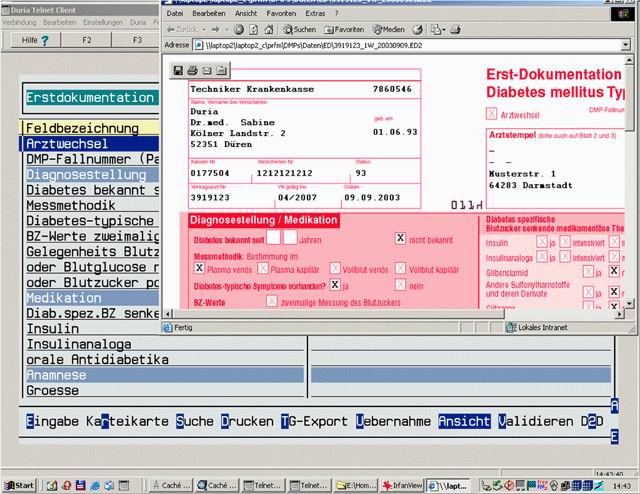
Task: Click the Suchen search toolbar button
Action: [298, 30]
